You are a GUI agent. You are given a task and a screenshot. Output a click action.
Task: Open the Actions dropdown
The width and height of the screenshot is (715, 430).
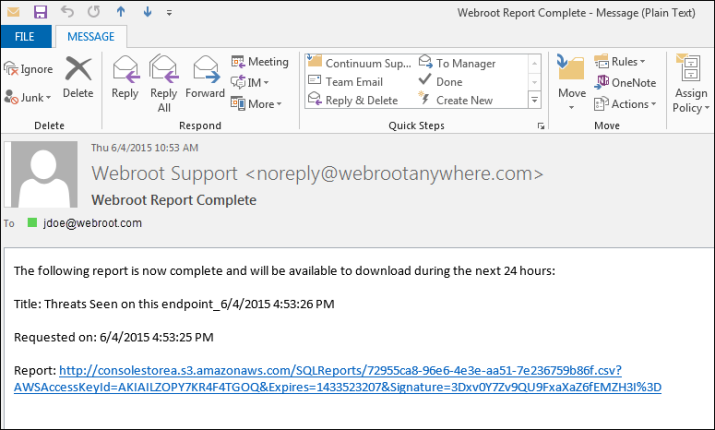coord(625,104)
